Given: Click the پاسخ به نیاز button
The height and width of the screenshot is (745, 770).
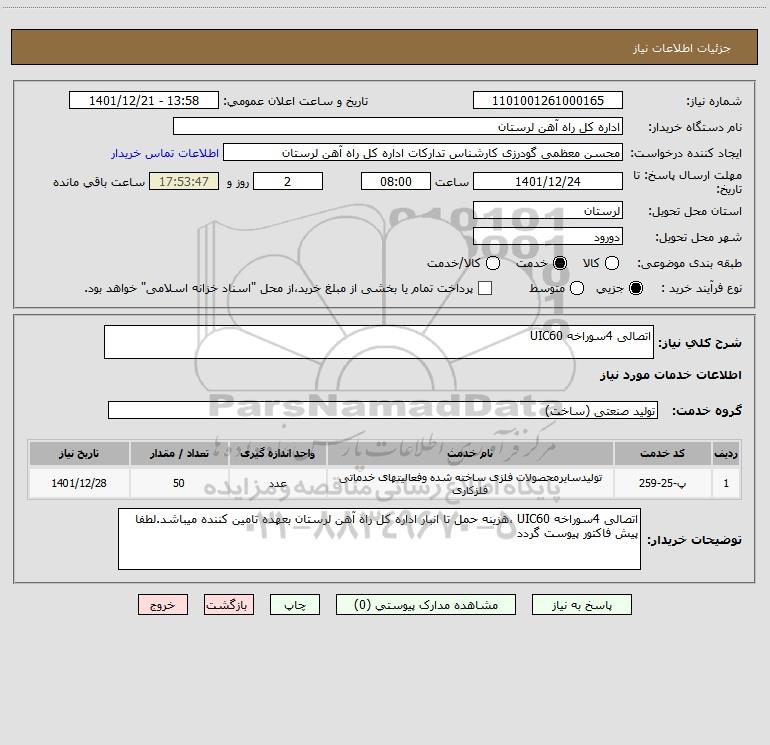Looking at the screenshot, I should click(581, 605).
